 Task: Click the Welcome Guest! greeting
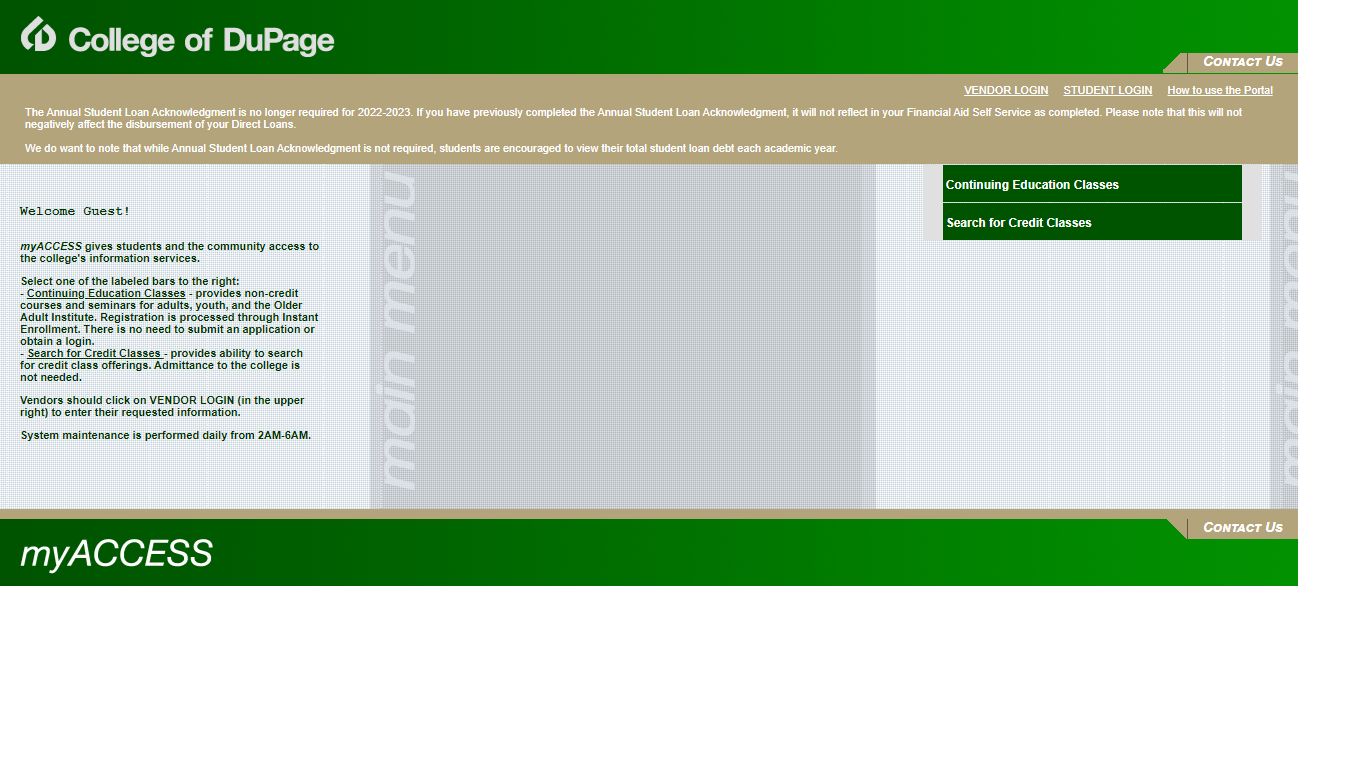75,211
